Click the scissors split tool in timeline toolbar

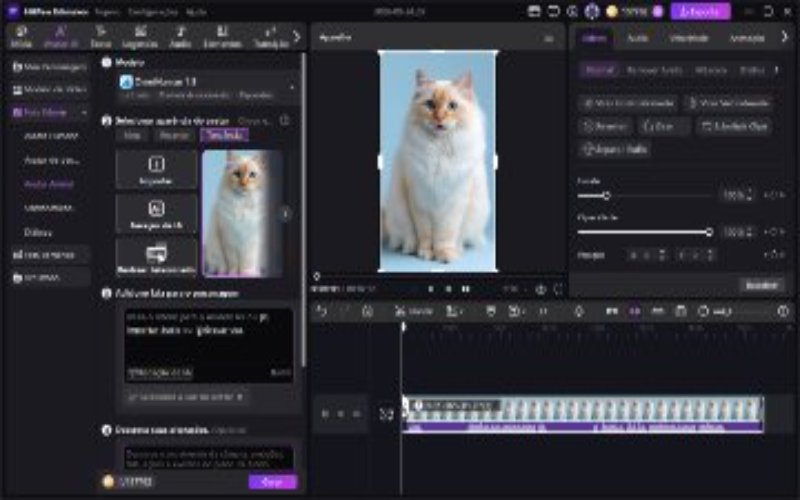[400, 311]
